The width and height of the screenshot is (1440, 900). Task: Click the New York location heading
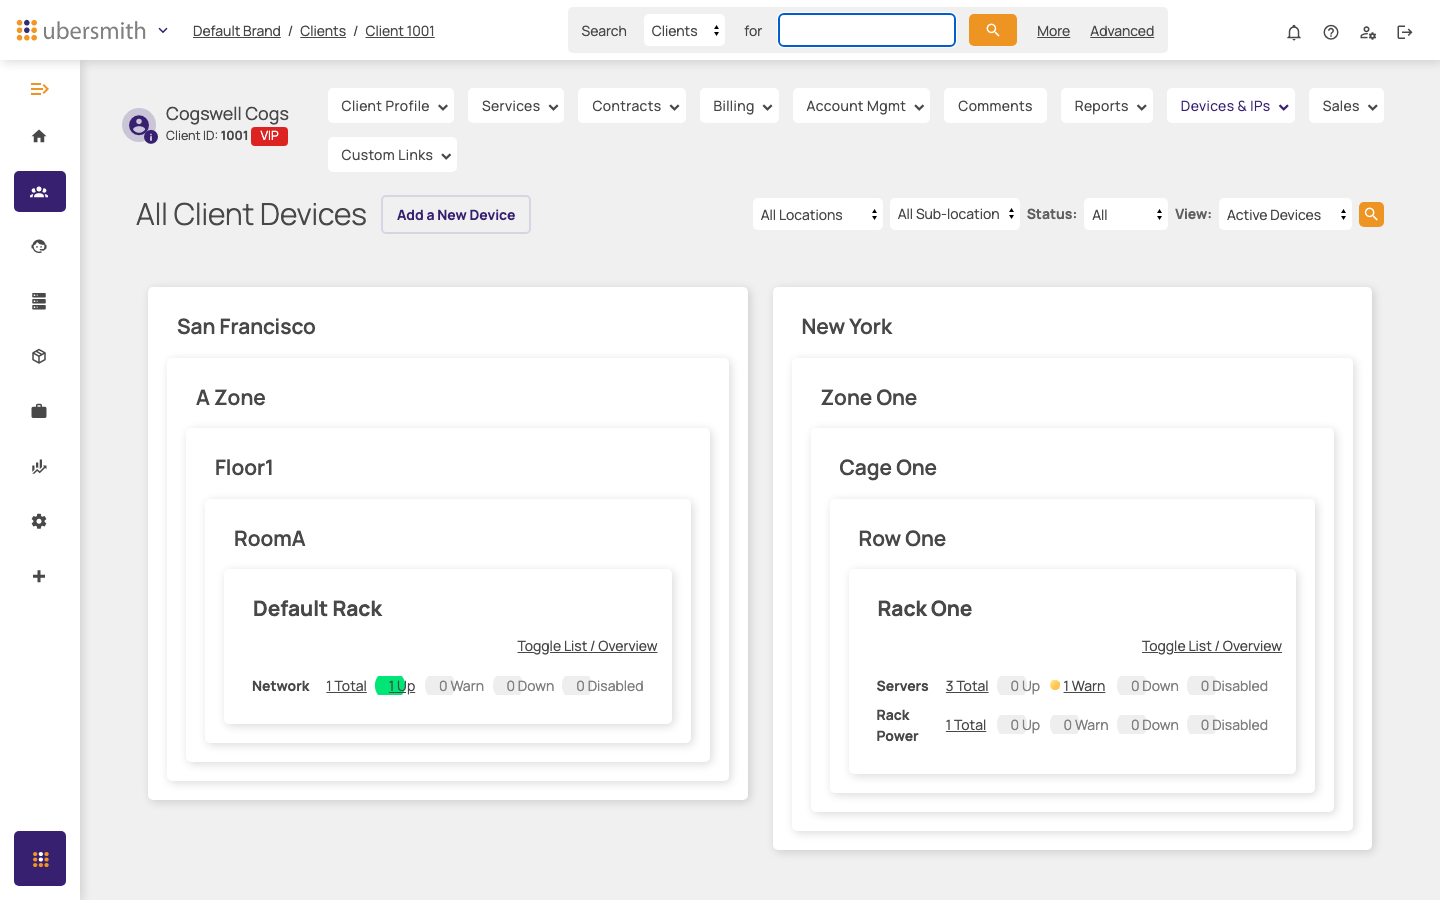coord(847,327)
